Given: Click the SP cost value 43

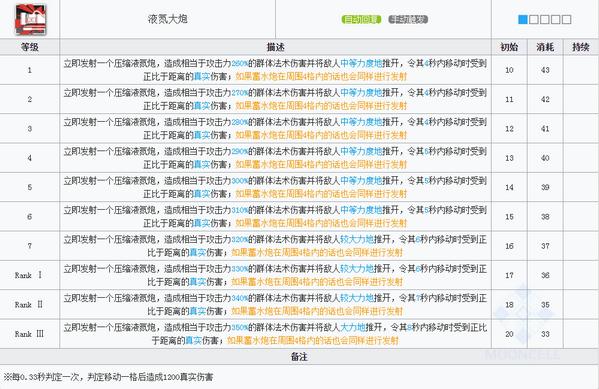Looking at the screenshot, I should (x=545, y=70).
